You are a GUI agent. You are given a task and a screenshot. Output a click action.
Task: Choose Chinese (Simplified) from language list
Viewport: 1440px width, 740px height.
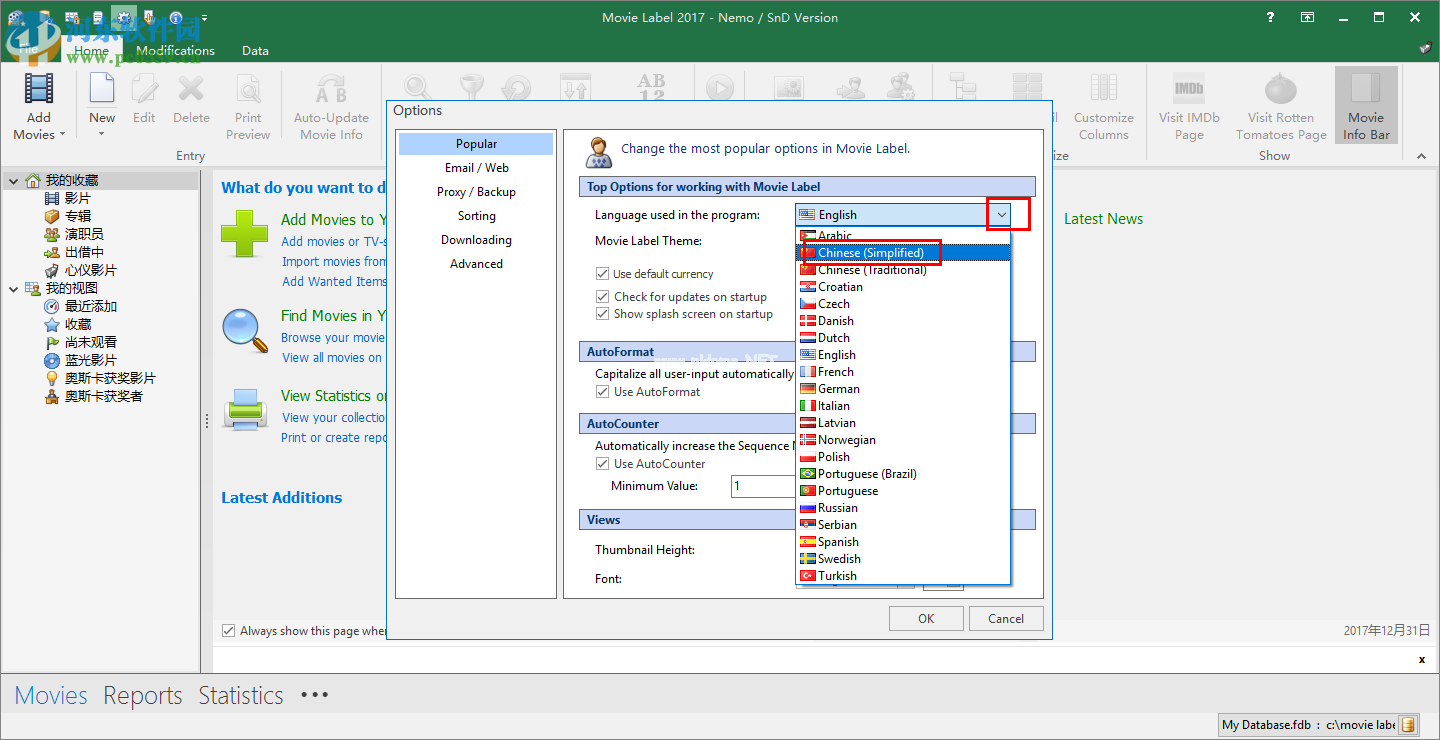[903, 253]
